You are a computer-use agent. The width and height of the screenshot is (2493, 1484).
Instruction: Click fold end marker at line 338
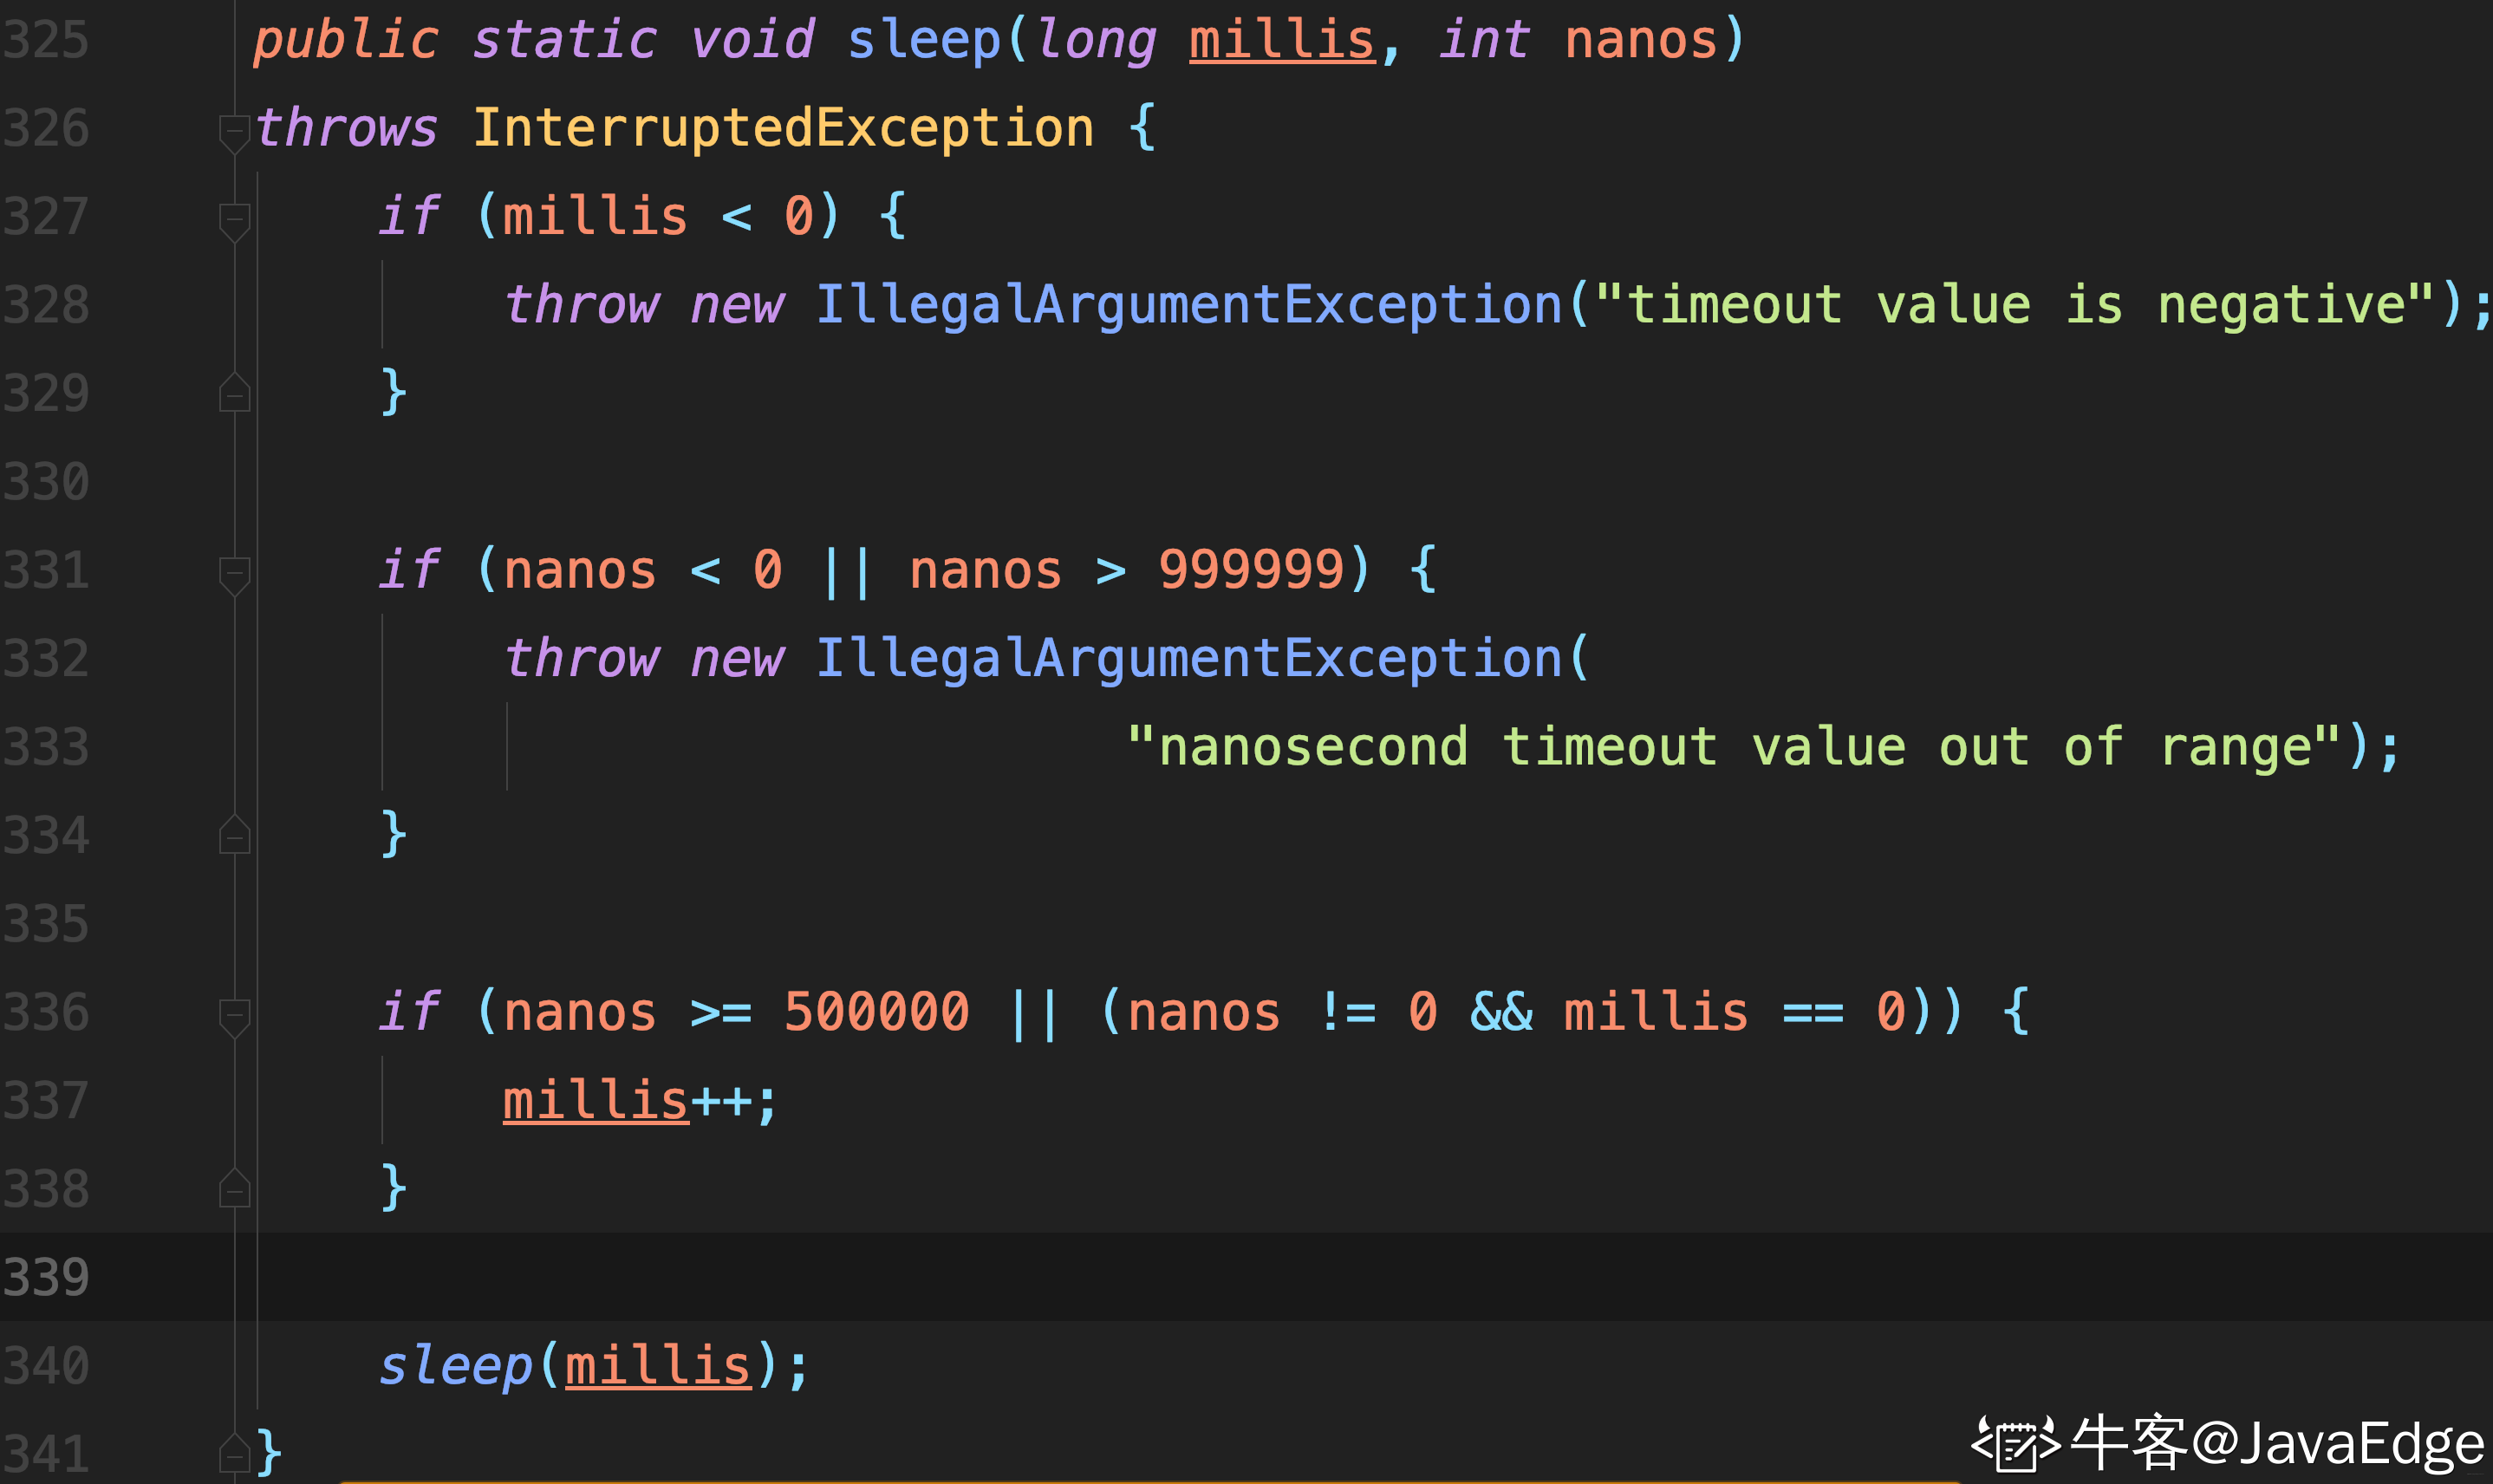(x=234, y=1189)
